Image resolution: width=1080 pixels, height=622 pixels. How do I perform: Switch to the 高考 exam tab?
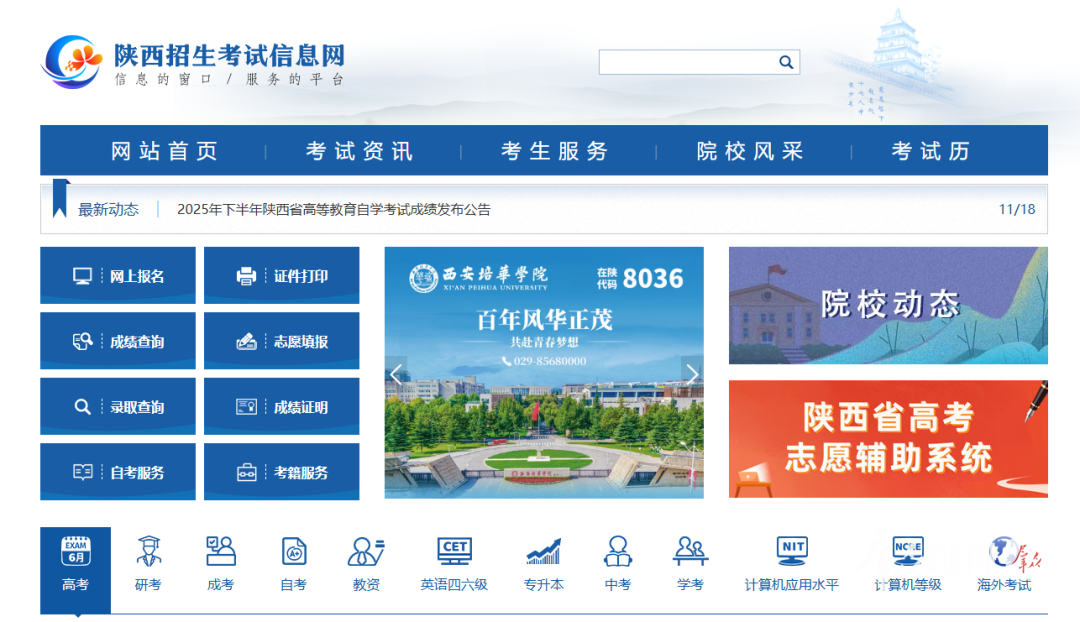(76, 563)
